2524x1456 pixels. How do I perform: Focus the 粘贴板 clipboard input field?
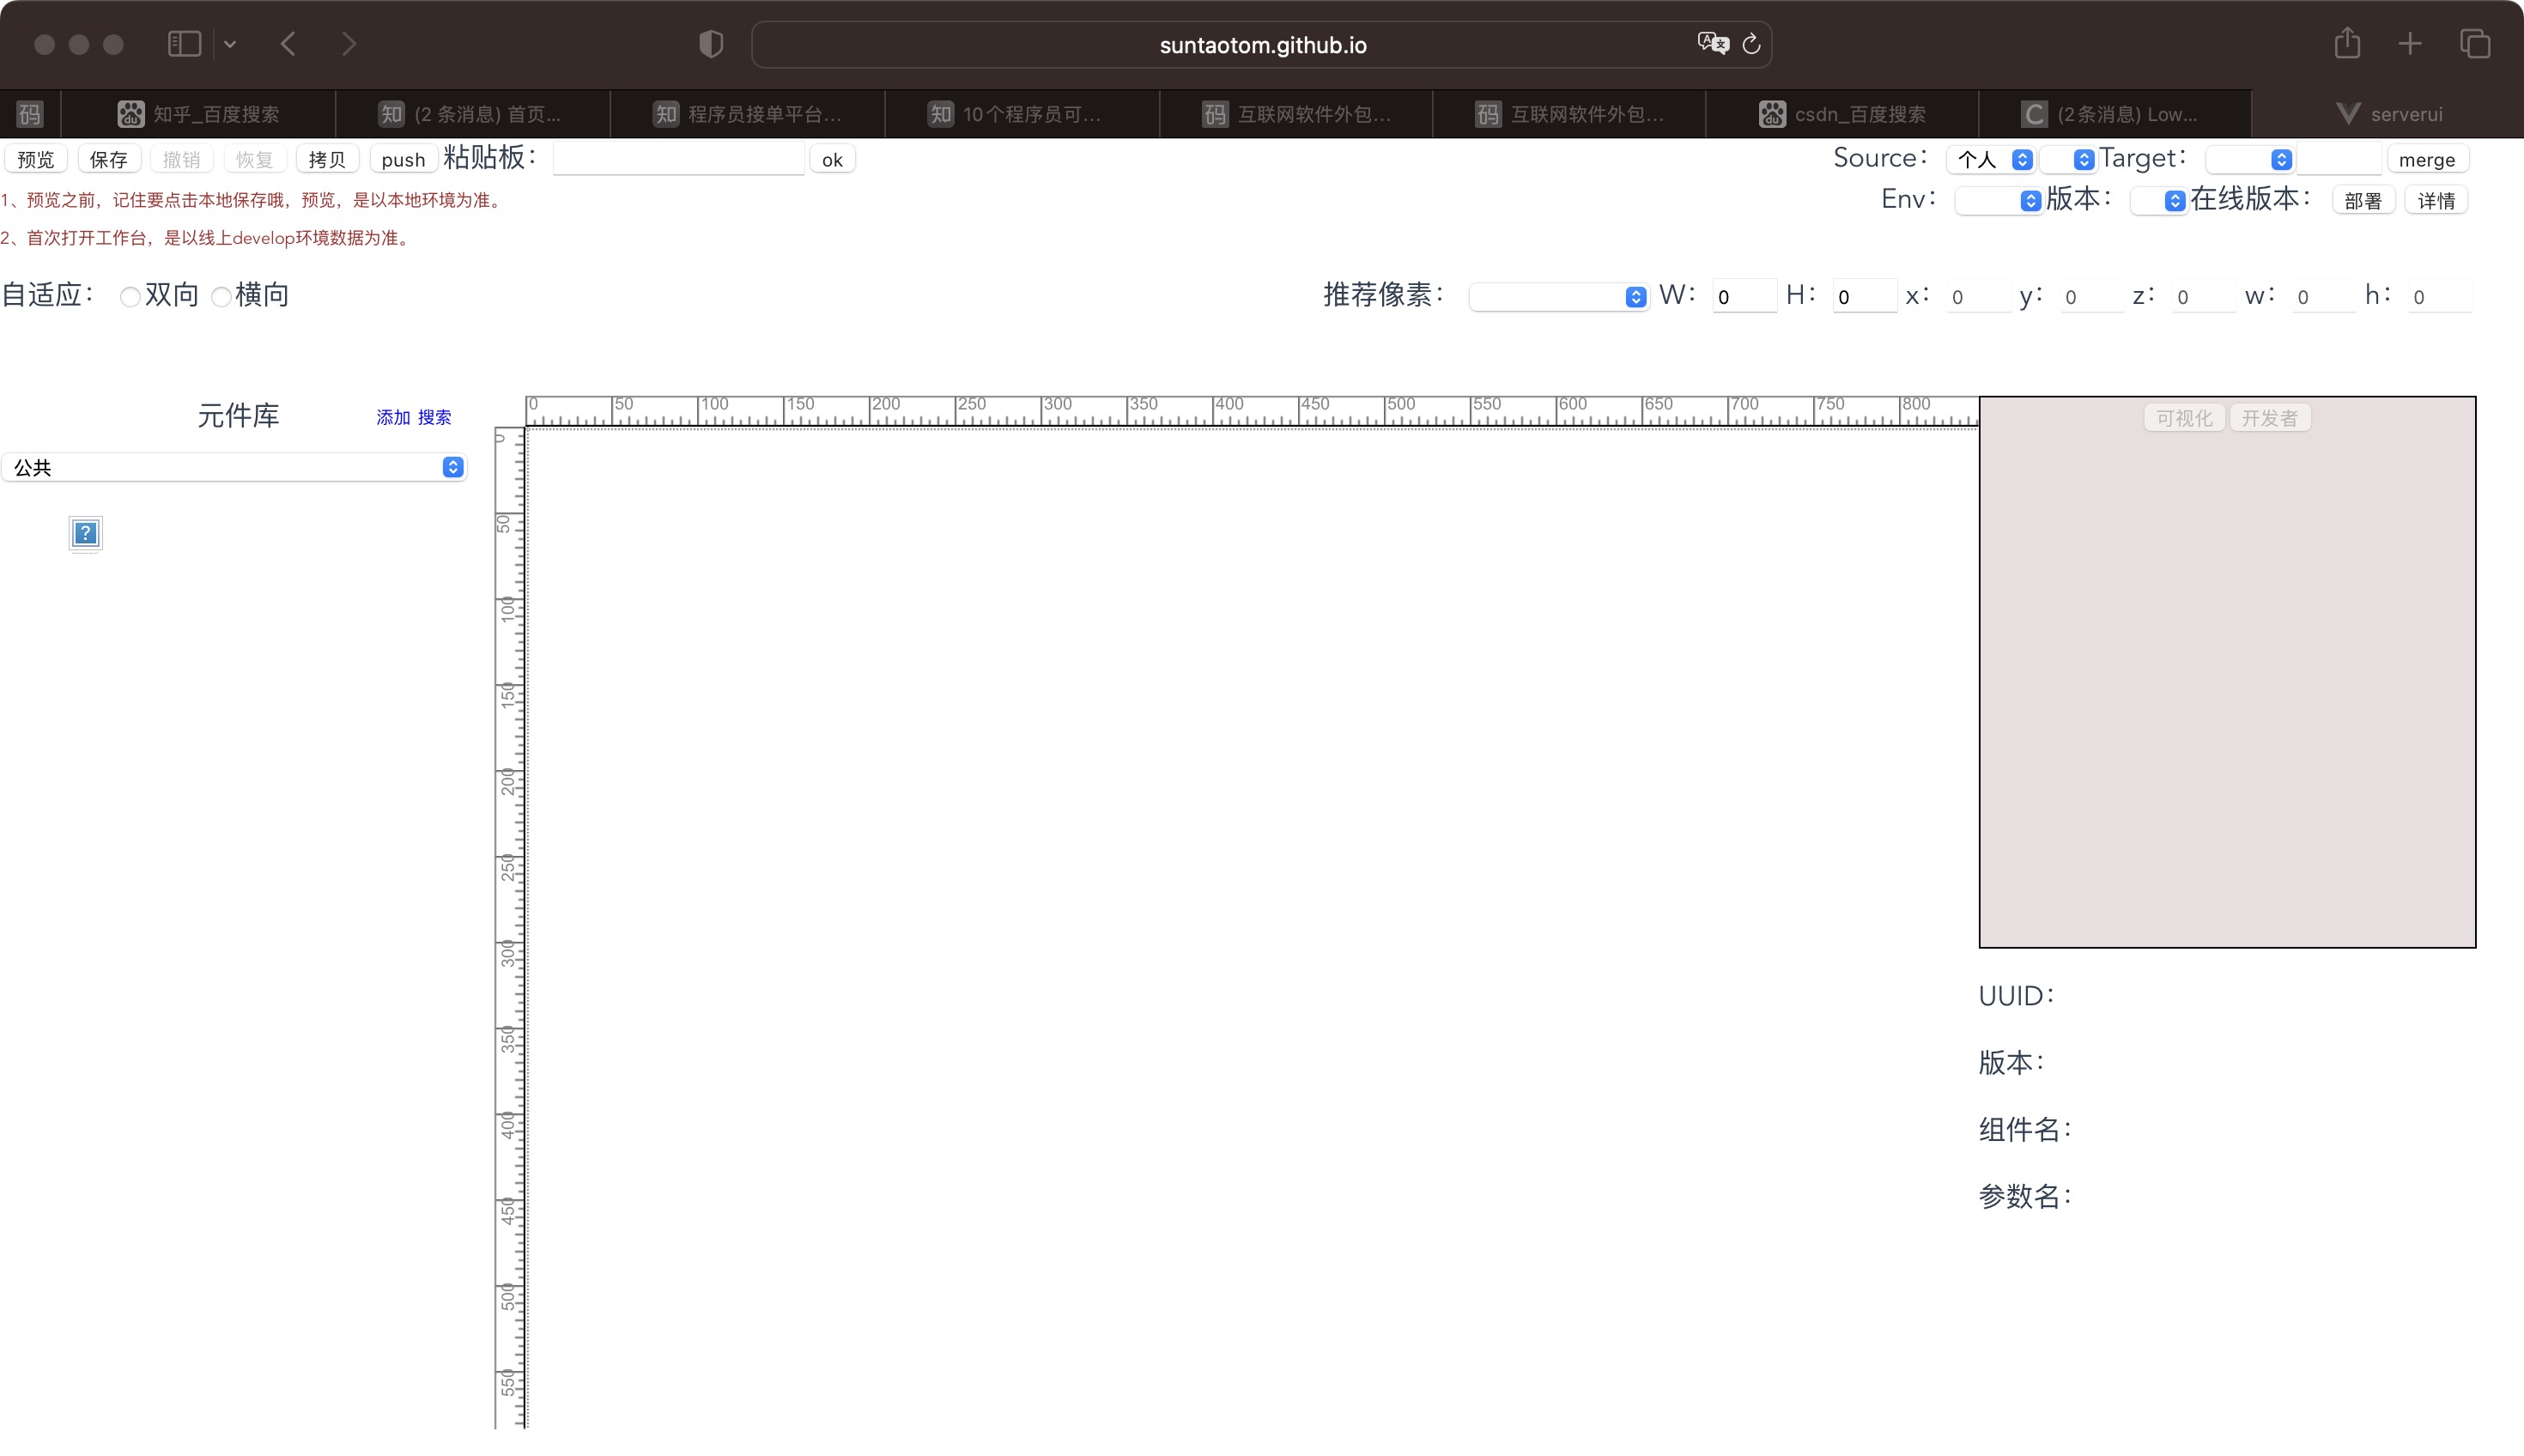point(678,159)
